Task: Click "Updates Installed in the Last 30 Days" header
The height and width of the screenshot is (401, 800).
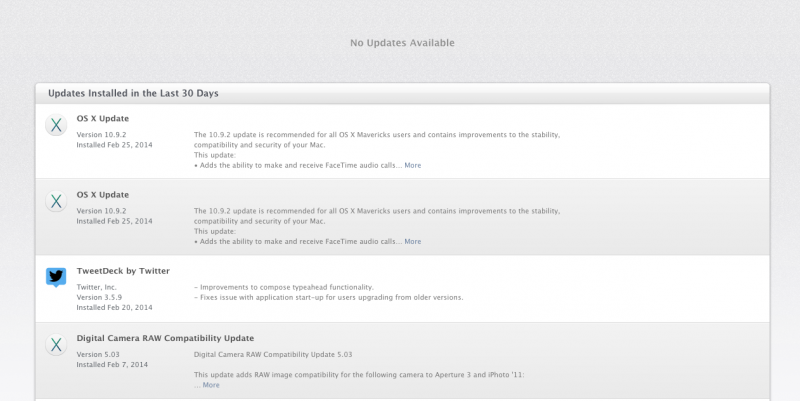Action: click(133, 93)
